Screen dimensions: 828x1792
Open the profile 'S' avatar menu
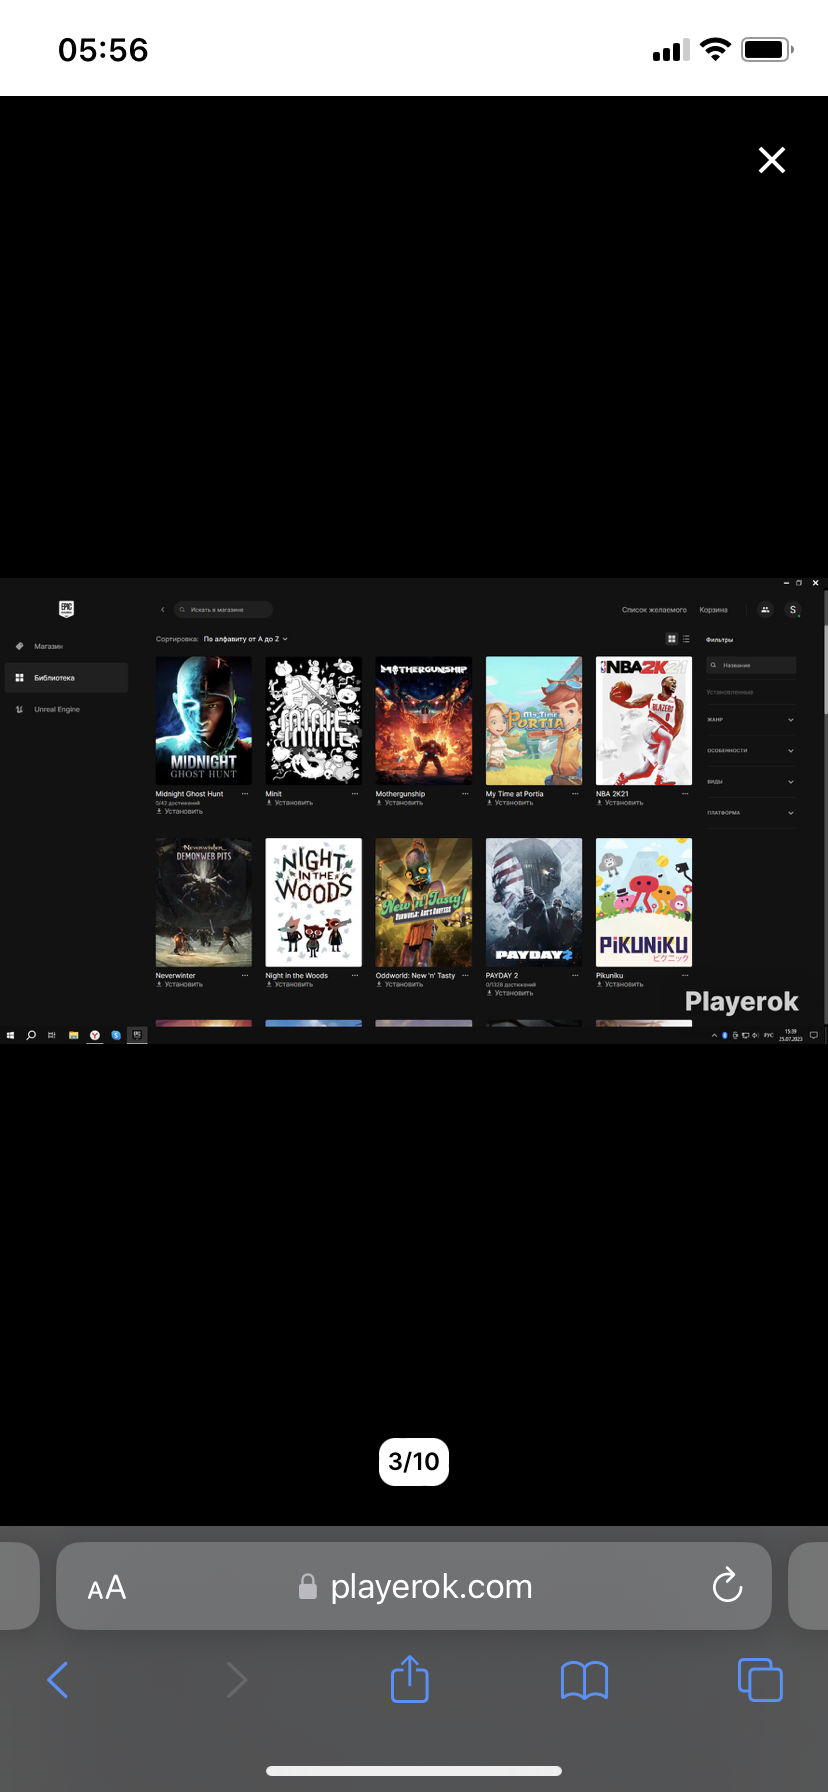click(793, 609)
